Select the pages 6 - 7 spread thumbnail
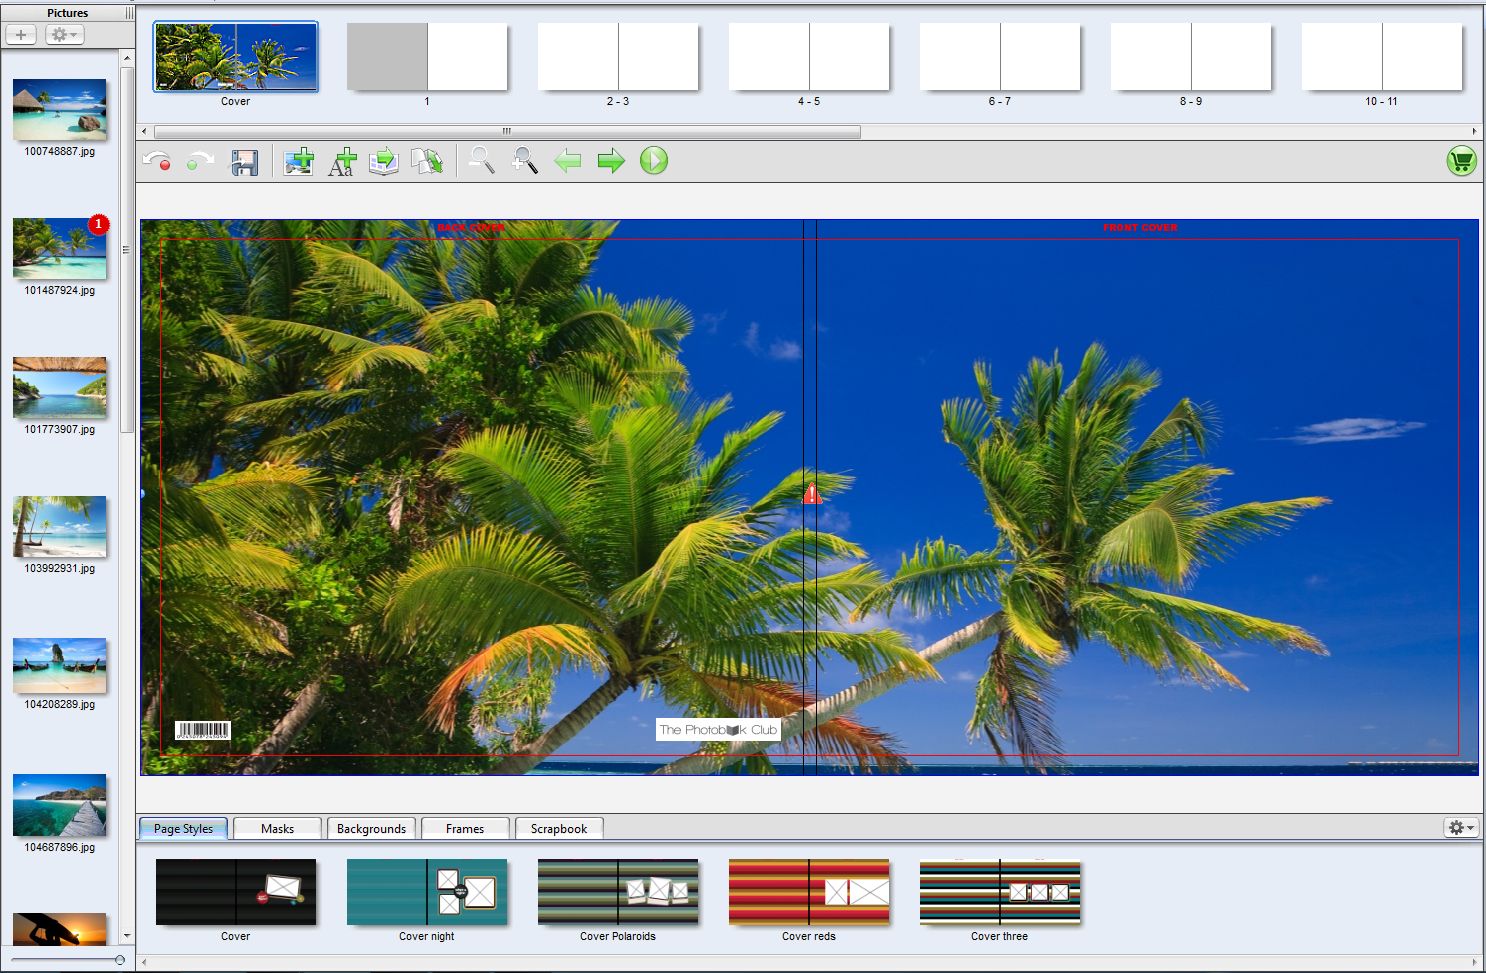 pos(1000,57)
